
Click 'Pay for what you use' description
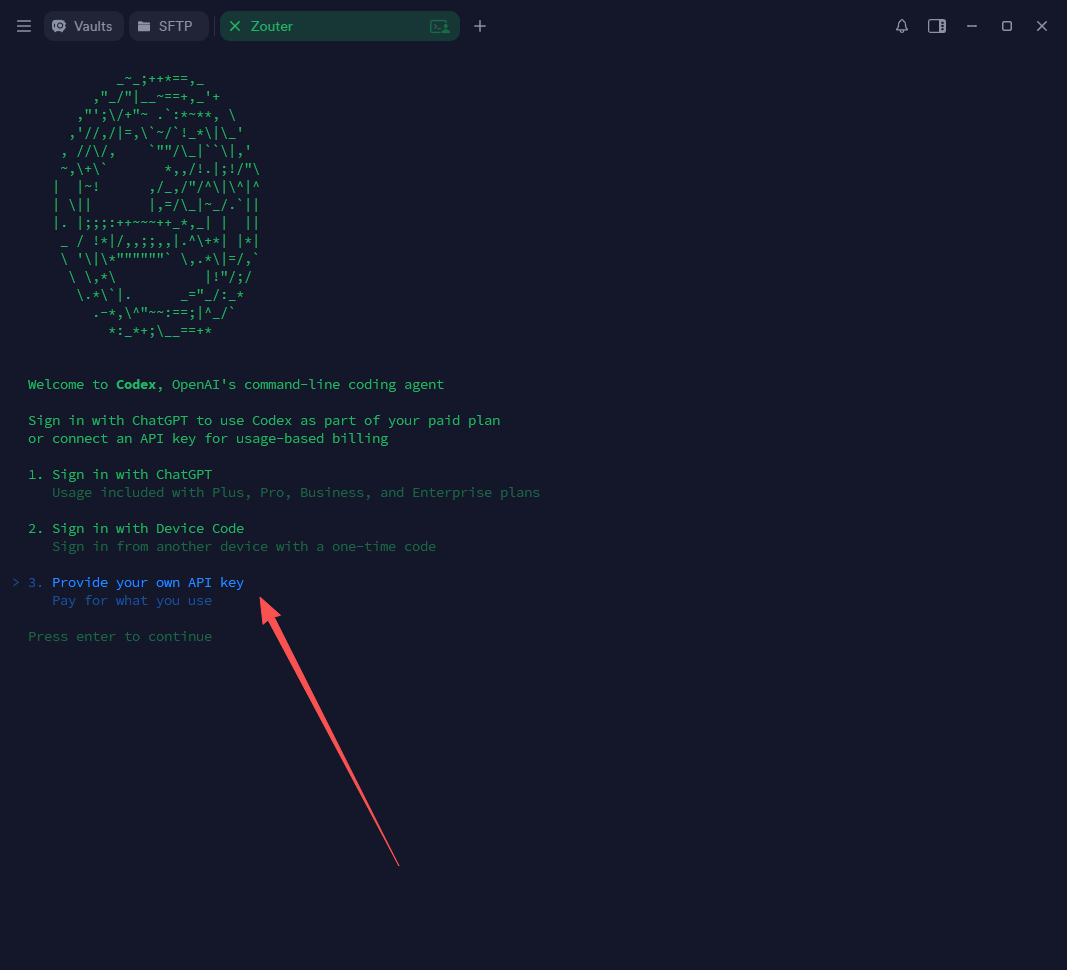pos(132,600)
